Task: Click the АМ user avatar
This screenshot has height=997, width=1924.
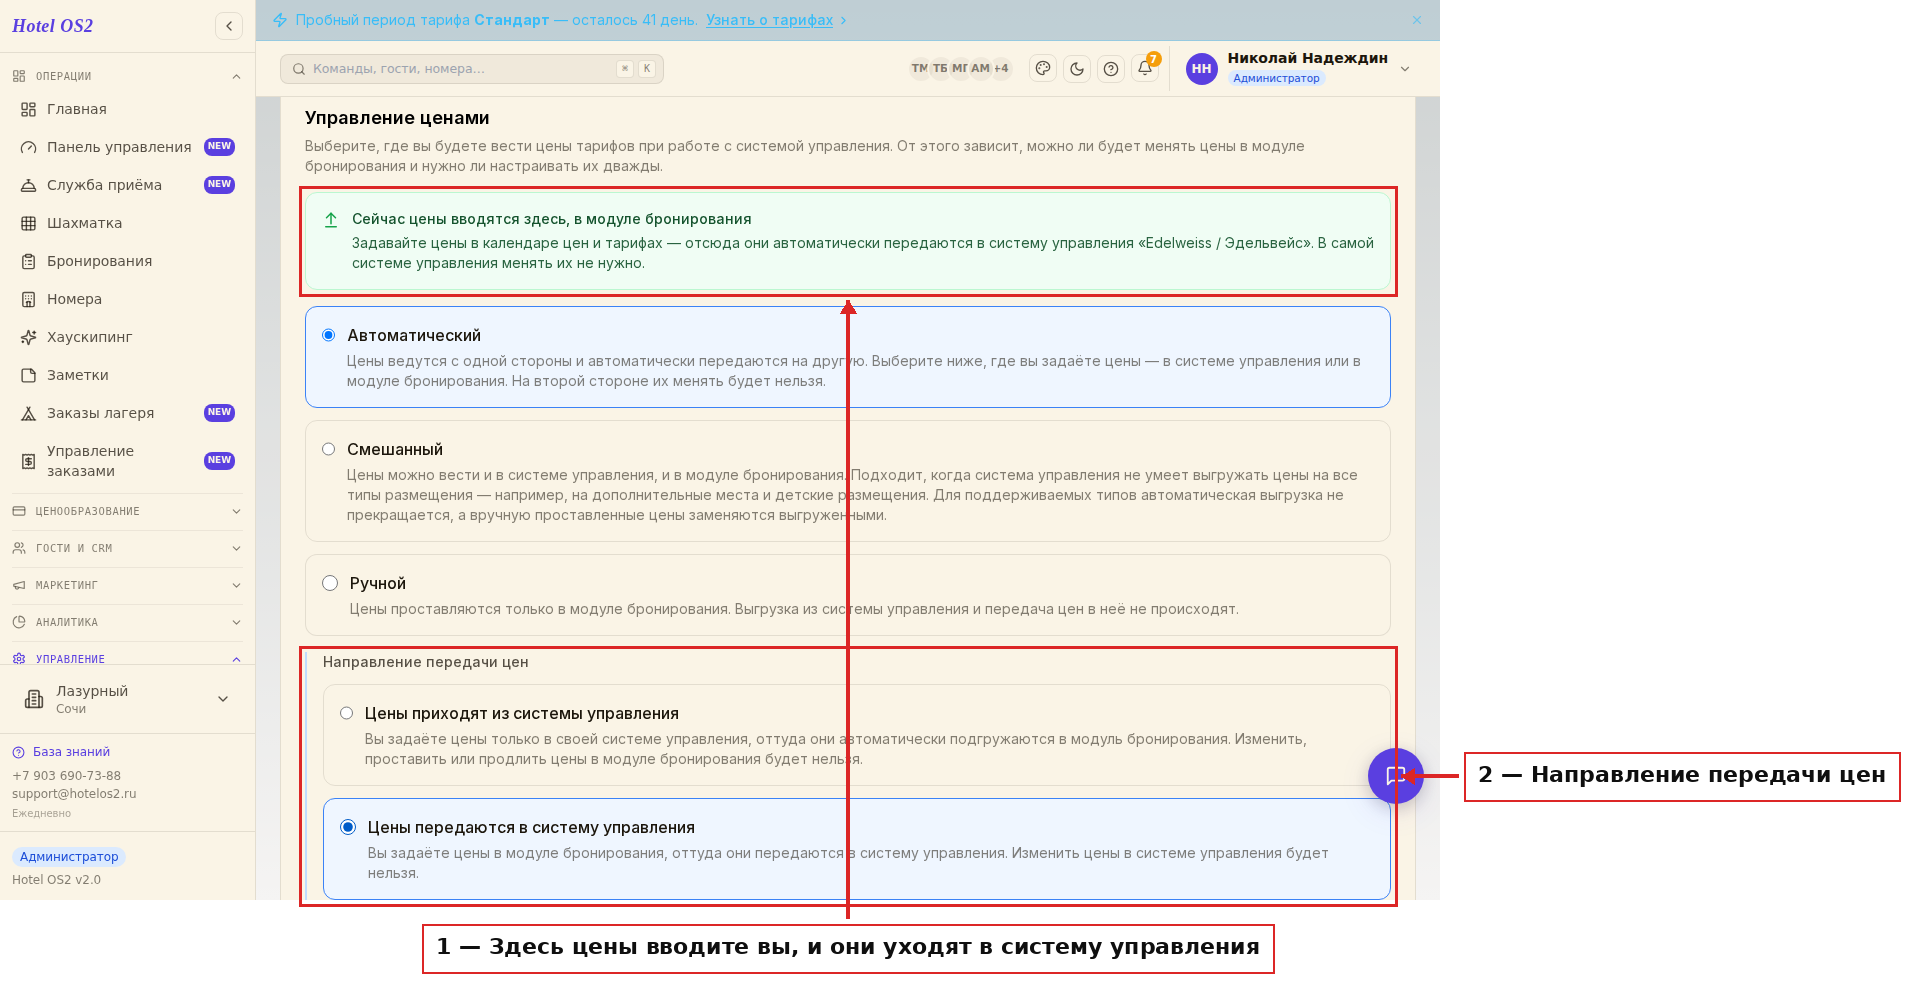Action: coord(980,69)
